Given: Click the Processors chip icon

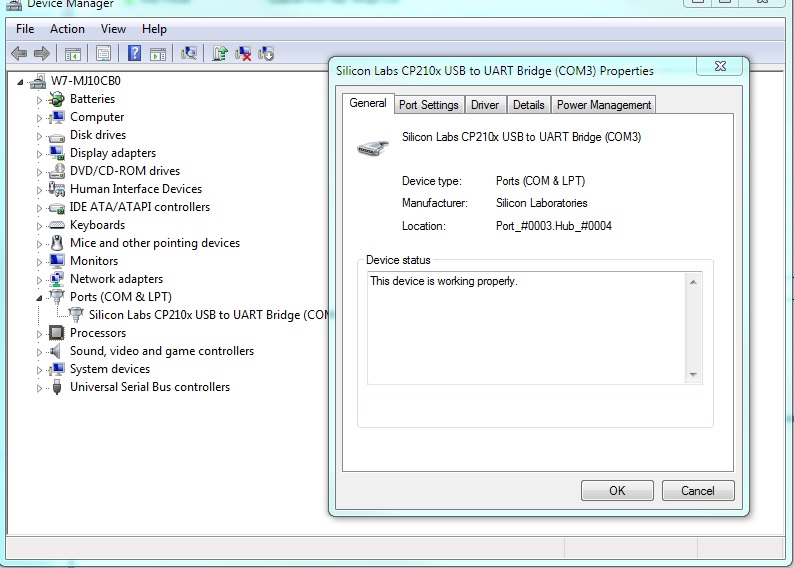Looking at the screenshot, I should pos(57,333).
